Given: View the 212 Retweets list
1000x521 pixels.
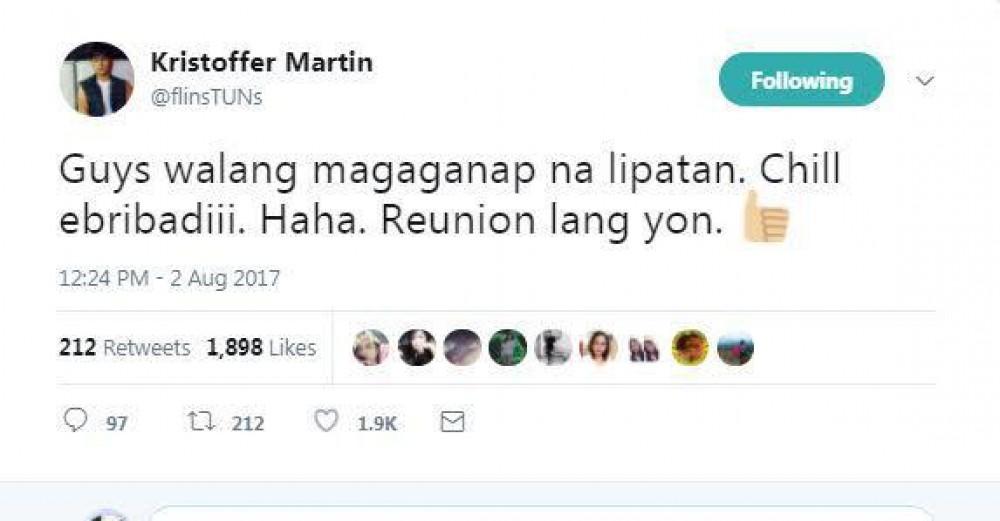Looking at the screenshot, I should coord(125,348).
